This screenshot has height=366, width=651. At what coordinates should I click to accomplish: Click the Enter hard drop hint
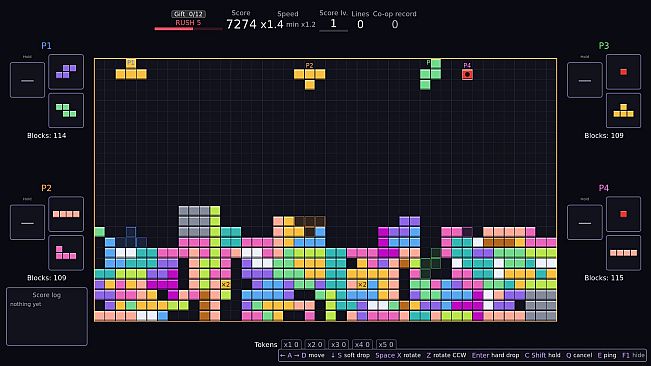coord(495,355)
